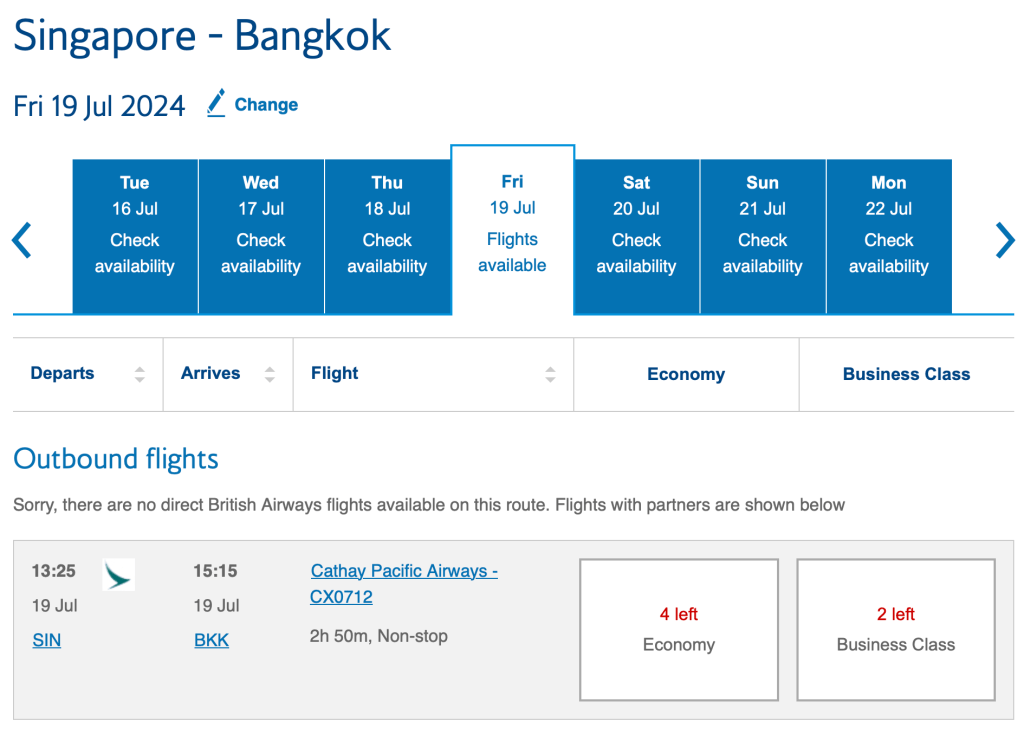Image resolution: width=1024 pixels, height=734 pixels.
Task: Select the left arrow to see earlier dates
Action: (x=21, y=240)
